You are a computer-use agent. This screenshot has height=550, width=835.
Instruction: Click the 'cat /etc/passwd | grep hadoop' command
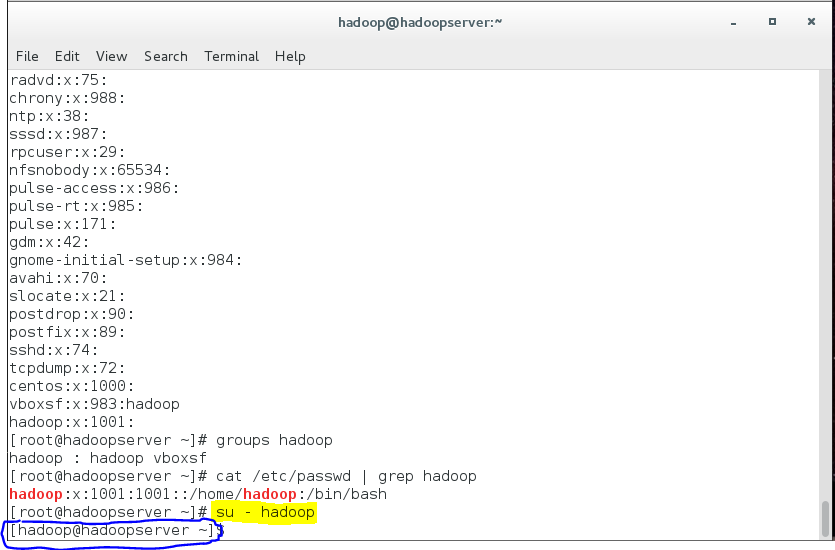(x=346, y=476)
